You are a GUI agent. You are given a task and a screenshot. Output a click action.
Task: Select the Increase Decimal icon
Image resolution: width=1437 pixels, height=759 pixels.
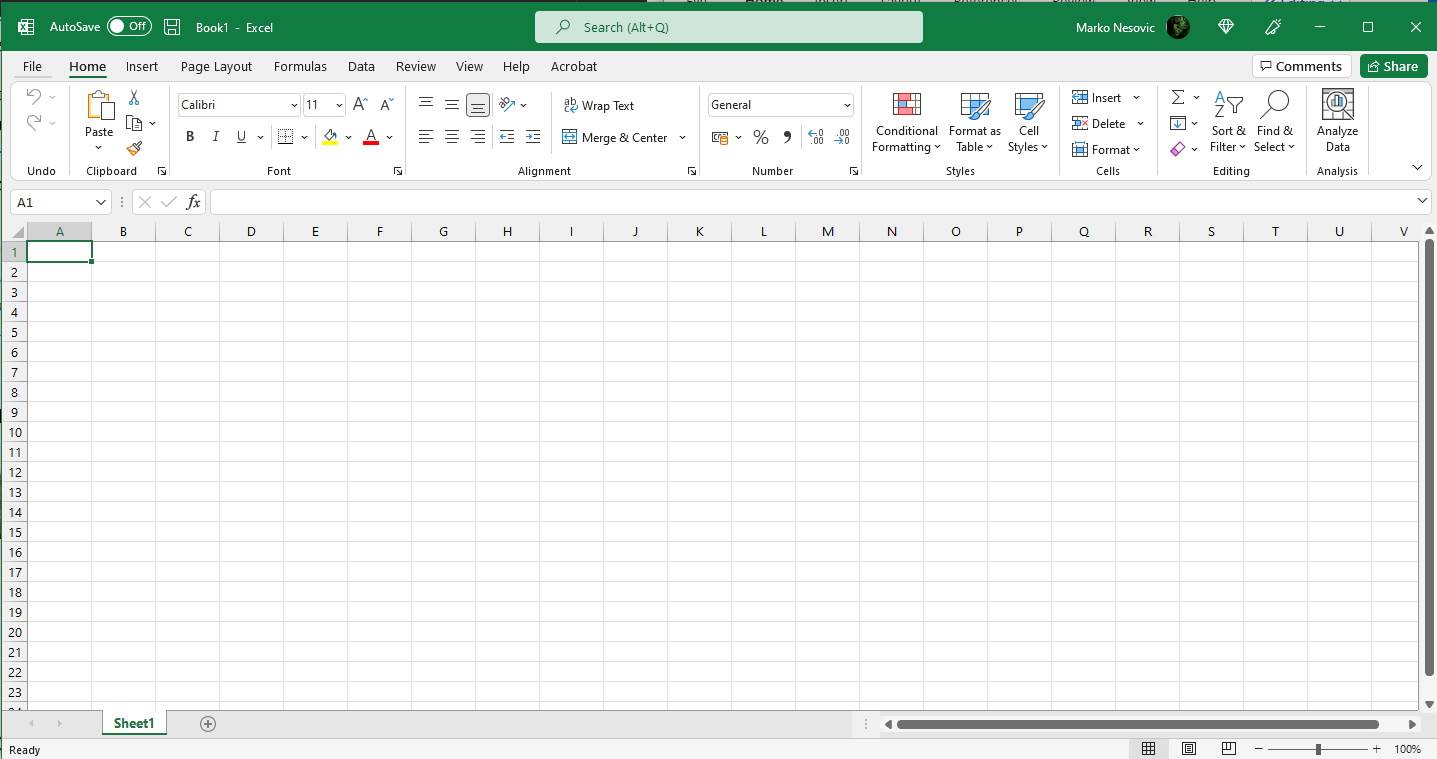click(816, 137)
